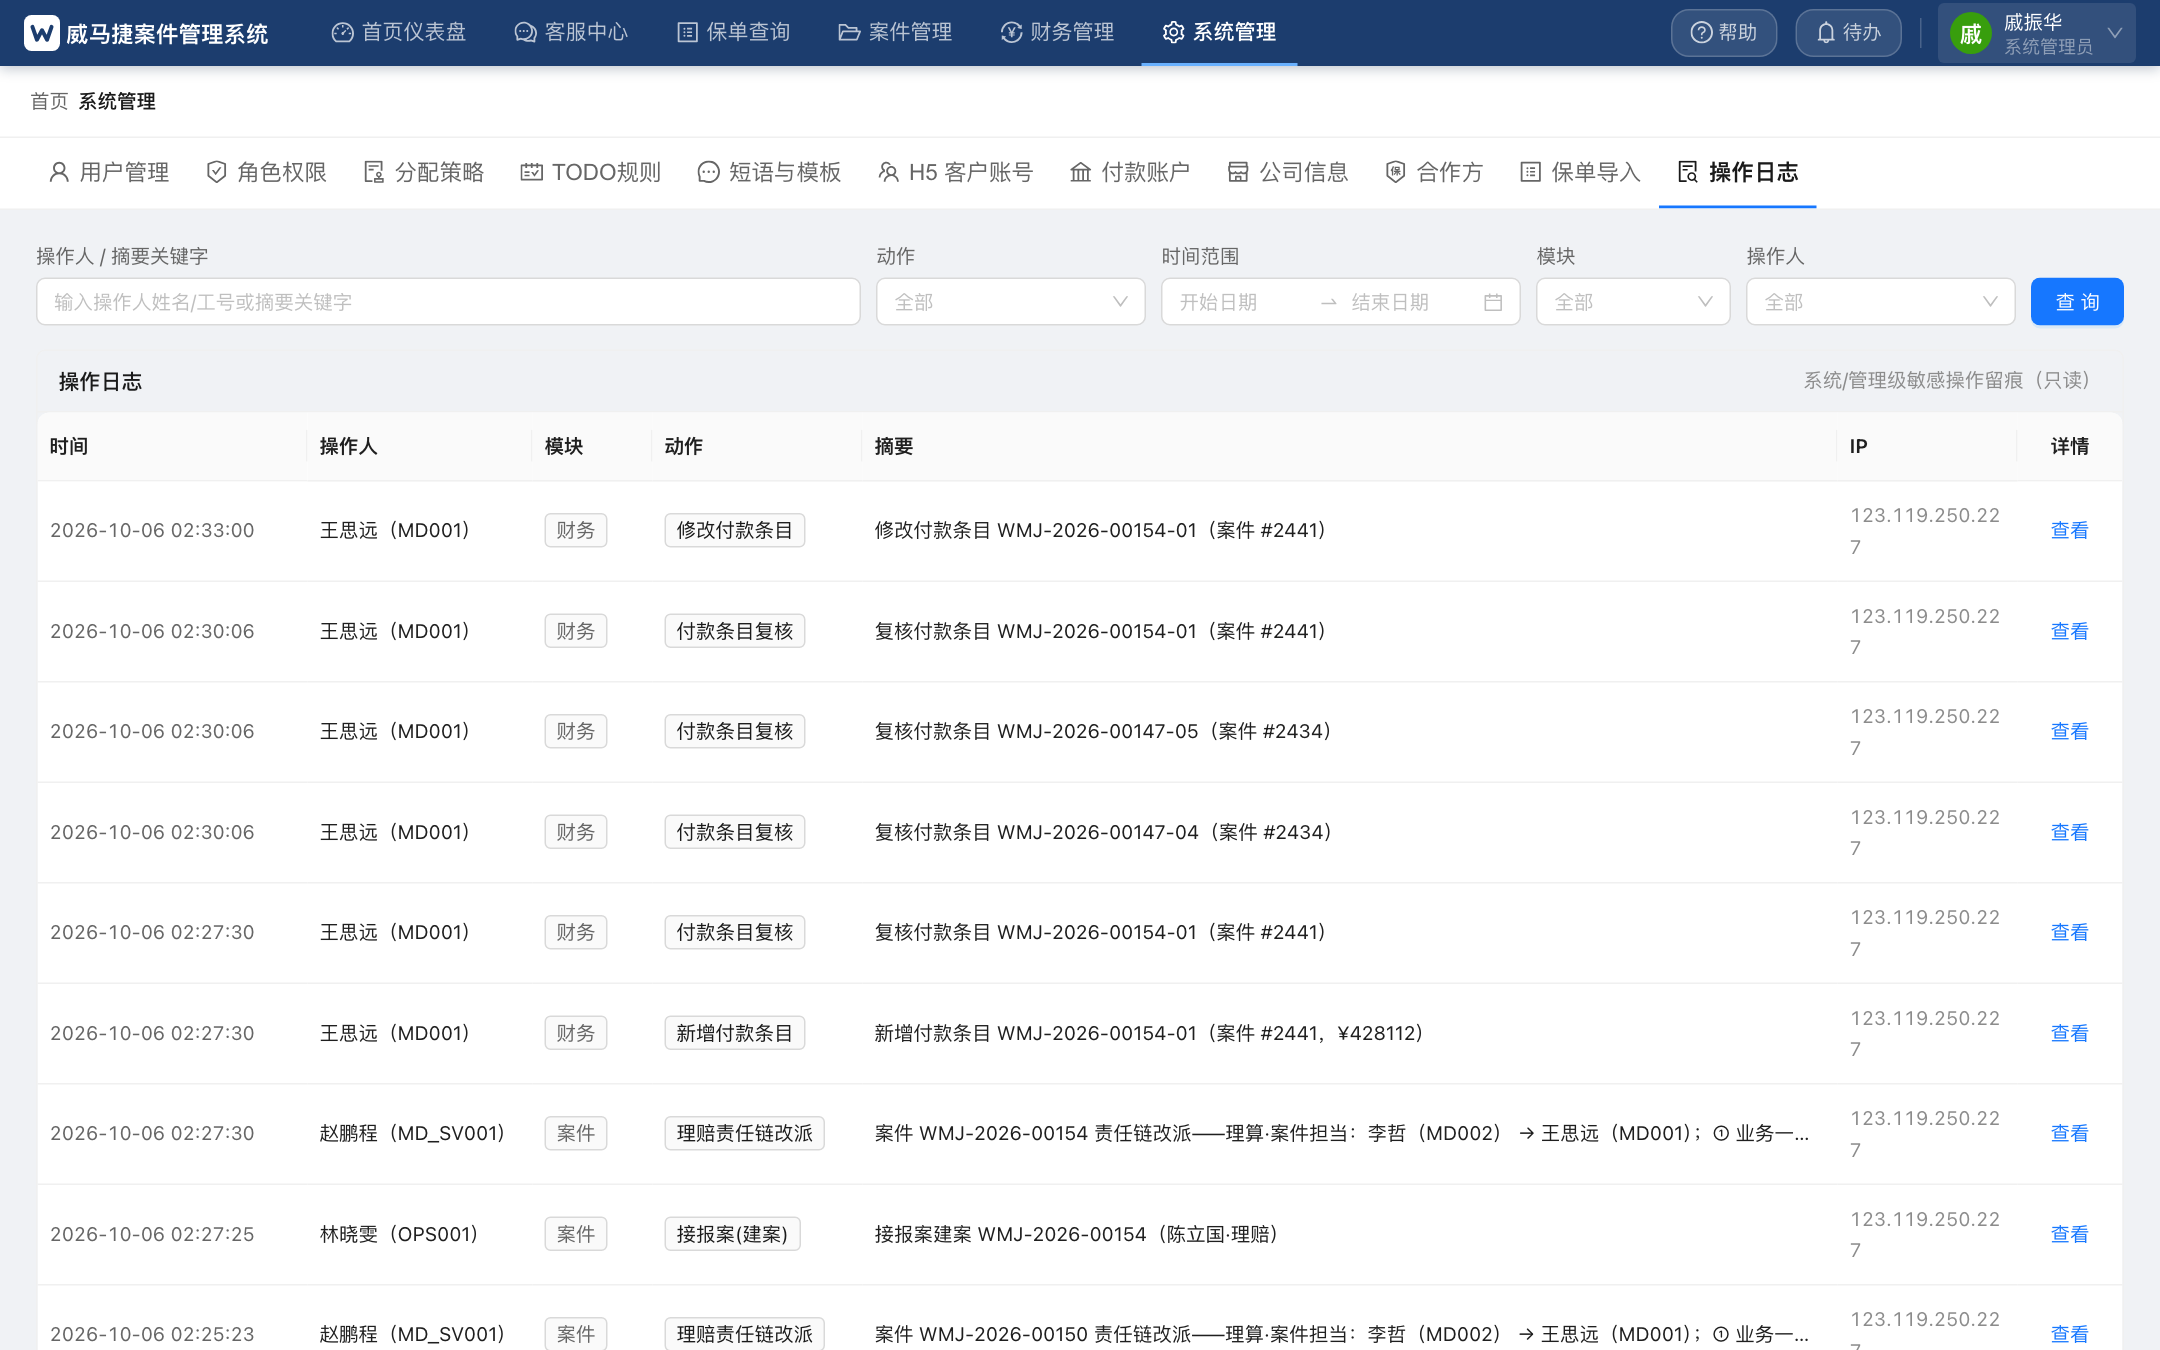Expand the user account menu chevron
The width and height of the screenshot is (2160, 1350).
tap(2115, 33)
